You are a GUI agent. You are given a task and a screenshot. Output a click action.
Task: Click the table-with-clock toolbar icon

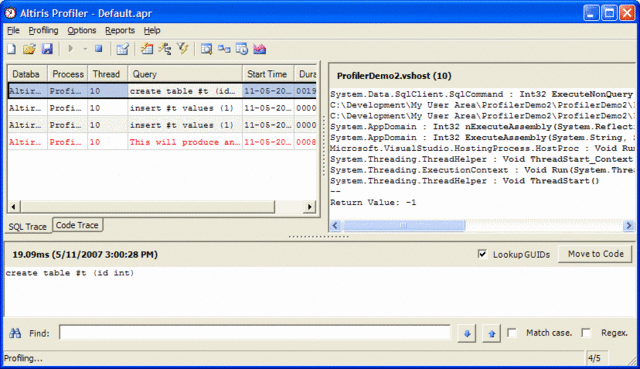click(242, 49)
